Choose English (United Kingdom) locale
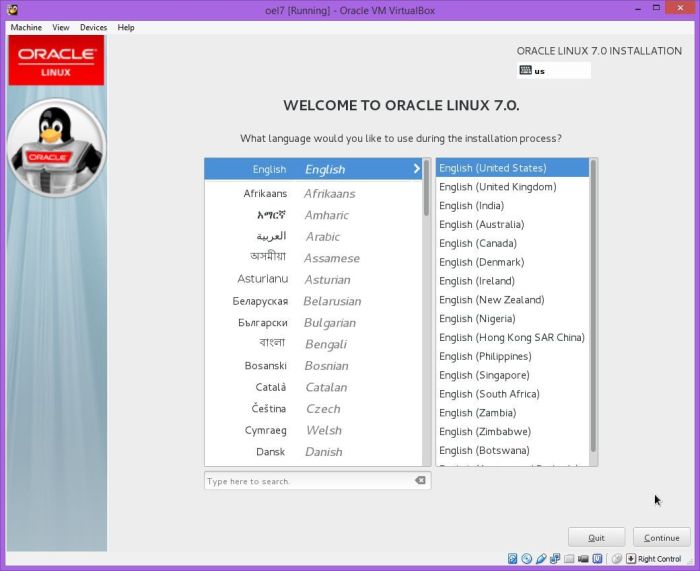 [498, 187]
